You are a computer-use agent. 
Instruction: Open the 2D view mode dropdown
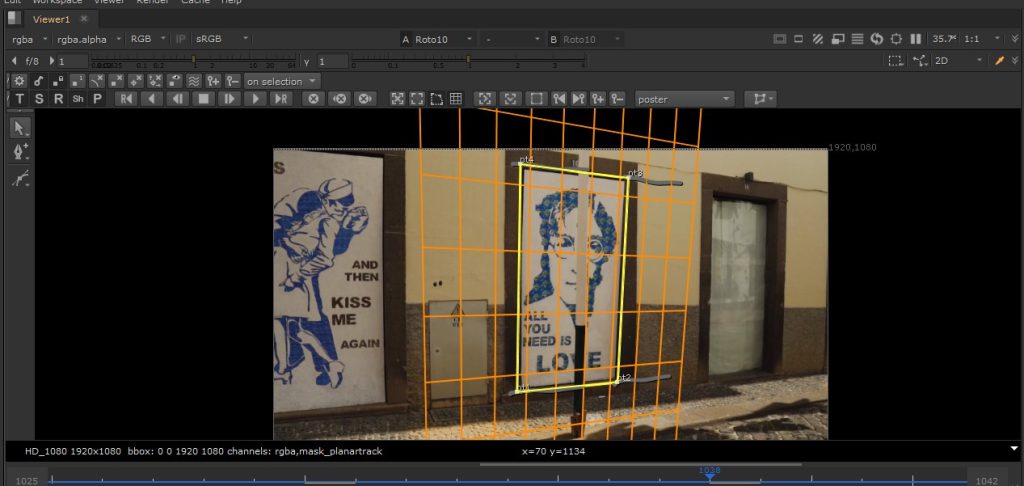(x=958, y=61)
